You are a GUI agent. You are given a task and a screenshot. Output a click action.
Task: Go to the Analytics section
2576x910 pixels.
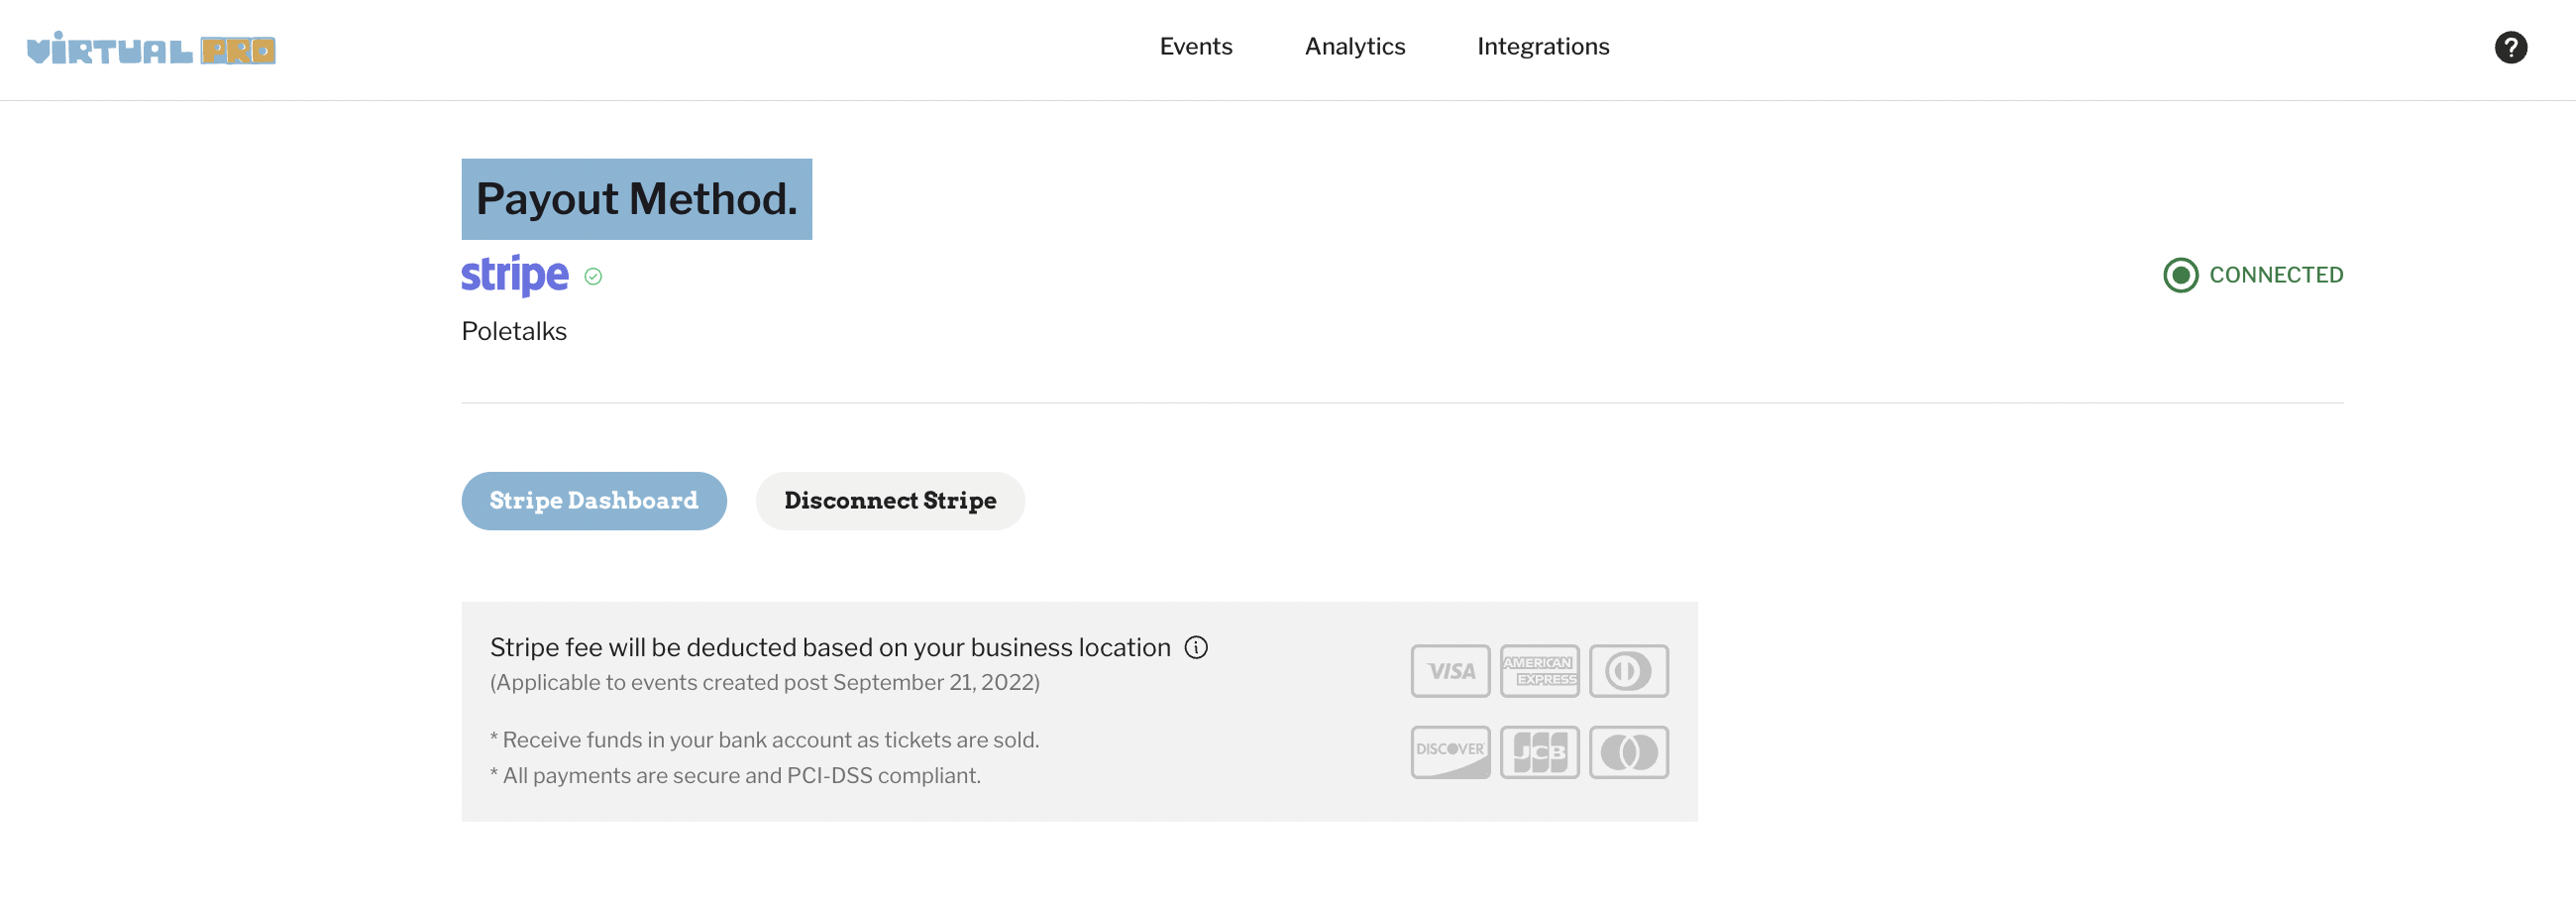coord(1354,47)
